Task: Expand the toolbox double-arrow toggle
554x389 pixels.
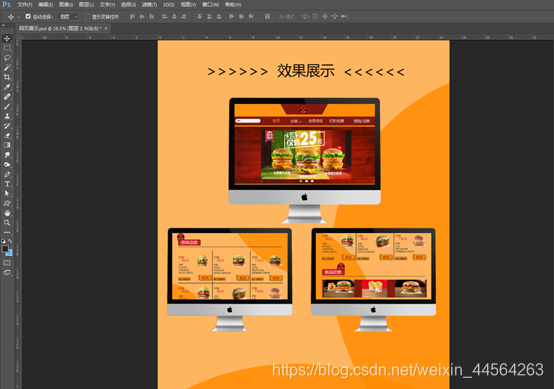Action: tap(3, 25)
